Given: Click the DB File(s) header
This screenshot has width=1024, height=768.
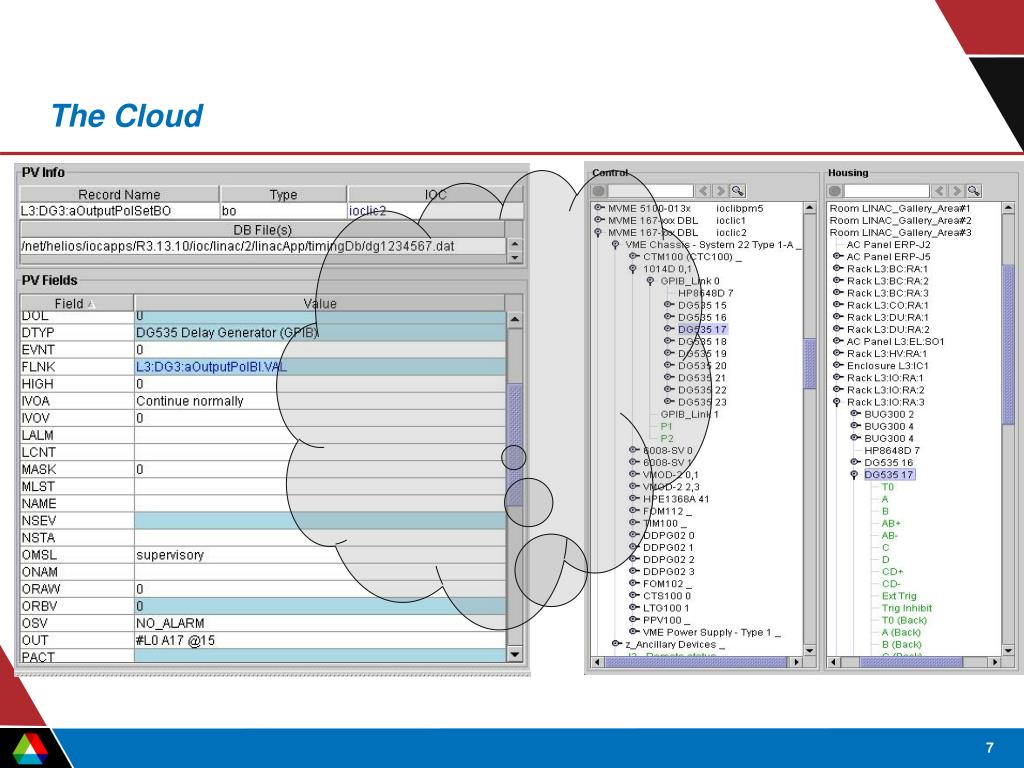Looking at the screenshot, I should 263,230.
